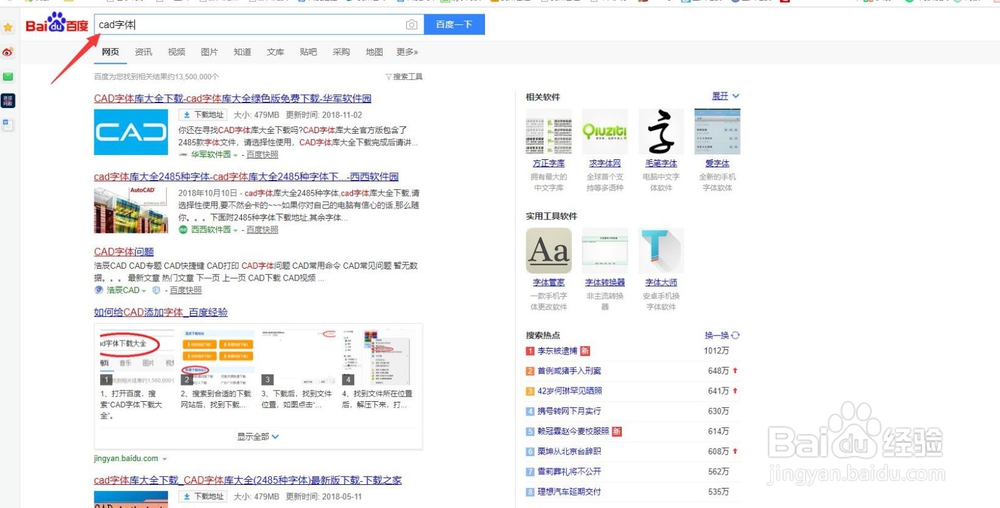The height and width of the screenshot is (508, 1000).
Task: Switch to the 视频 tab
Action: coord(177,52)
